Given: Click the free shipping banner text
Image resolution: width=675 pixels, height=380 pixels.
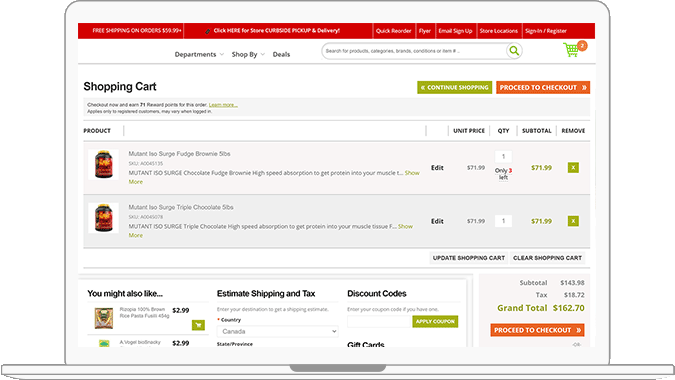Looking at the screenshot, I should [x=136, y=31].
